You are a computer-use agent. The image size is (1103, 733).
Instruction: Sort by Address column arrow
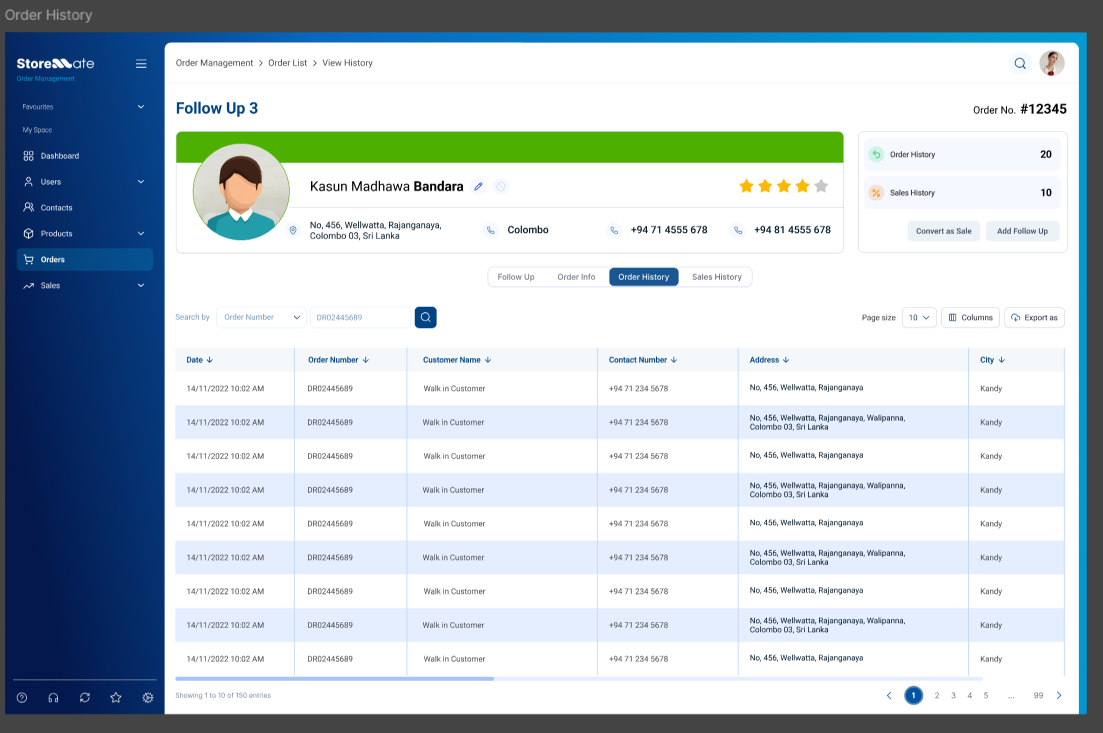point(786,360)
